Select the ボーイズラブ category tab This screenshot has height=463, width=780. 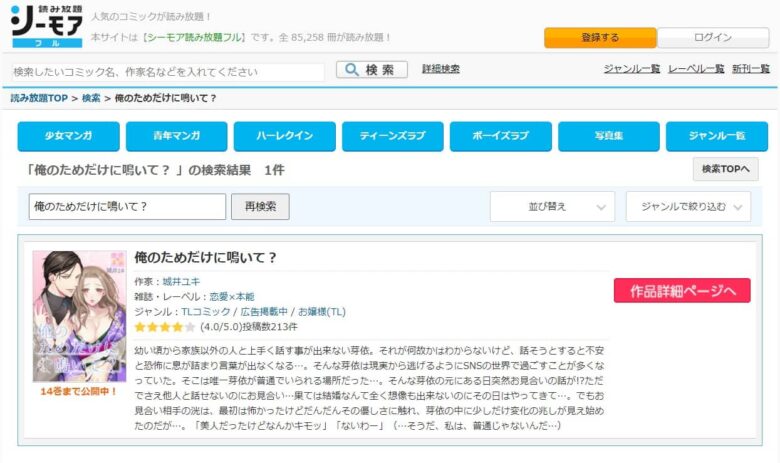[500, 136]
